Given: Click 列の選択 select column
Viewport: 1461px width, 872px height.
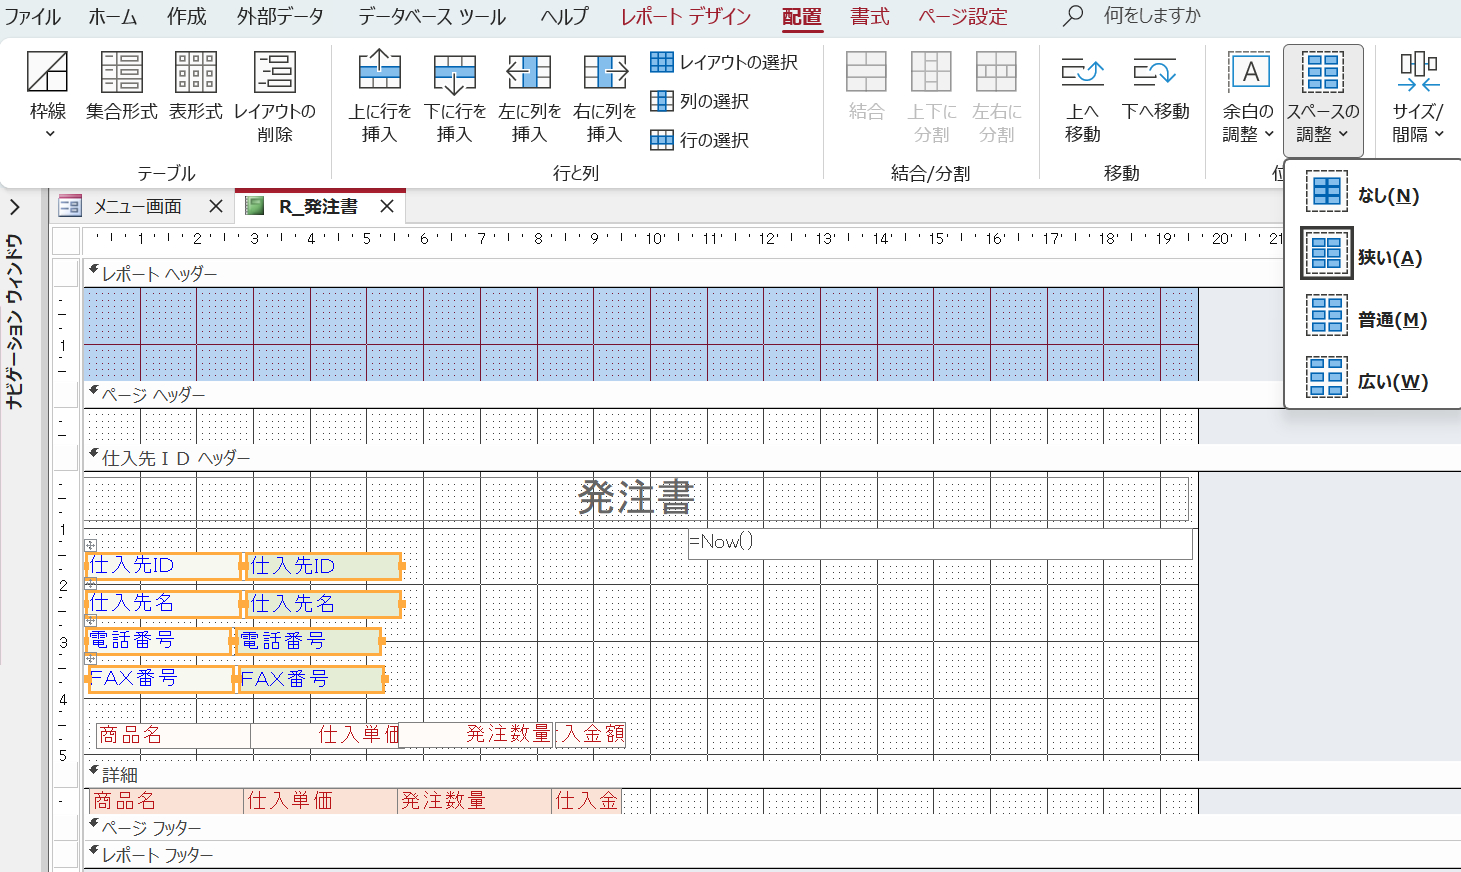Looking at the screenshot, I should pos(700,101).
